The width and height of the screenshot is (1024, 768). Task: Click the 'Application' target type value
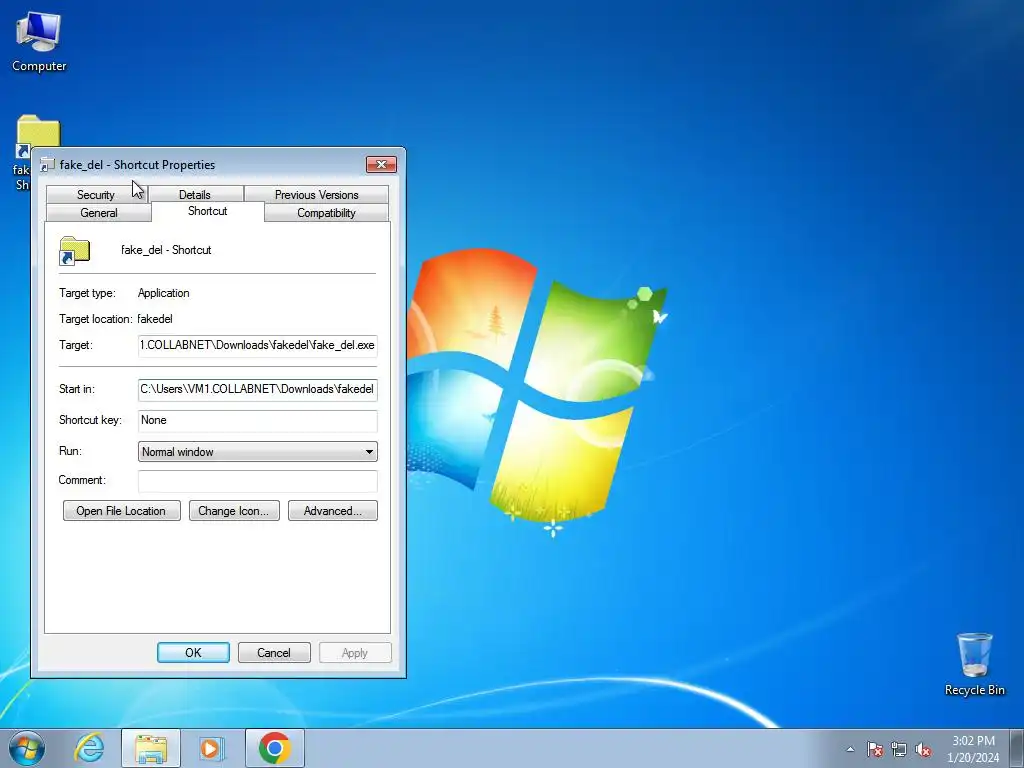pyautogui.click(x=163, y=293)
